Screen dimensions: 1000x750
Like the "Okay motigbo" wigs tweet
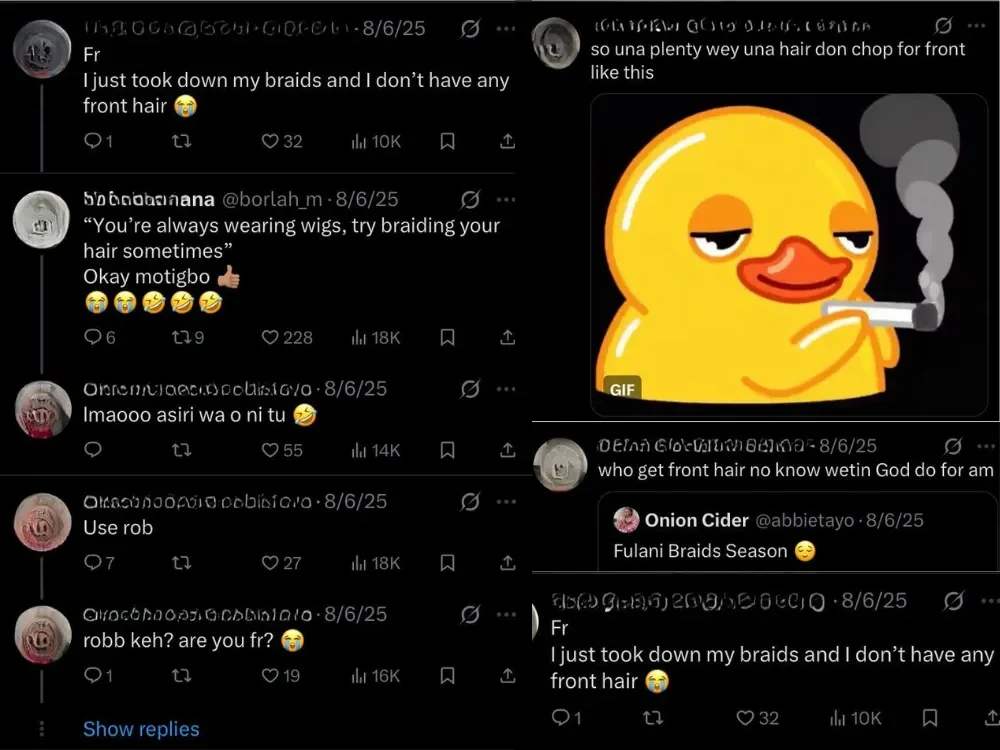tap(270, 338)
